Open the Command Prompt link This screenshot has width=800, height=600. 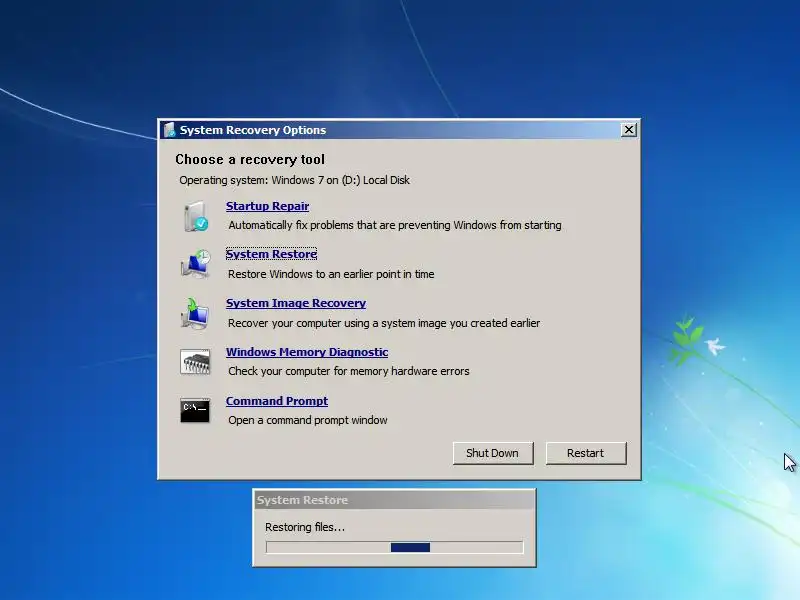tap(277, 401)
